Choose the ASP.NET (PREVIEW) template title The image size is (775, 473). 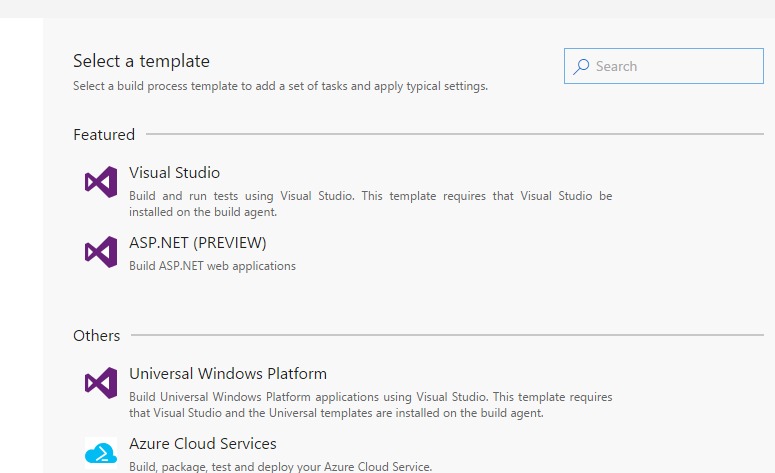coord(198,243)
